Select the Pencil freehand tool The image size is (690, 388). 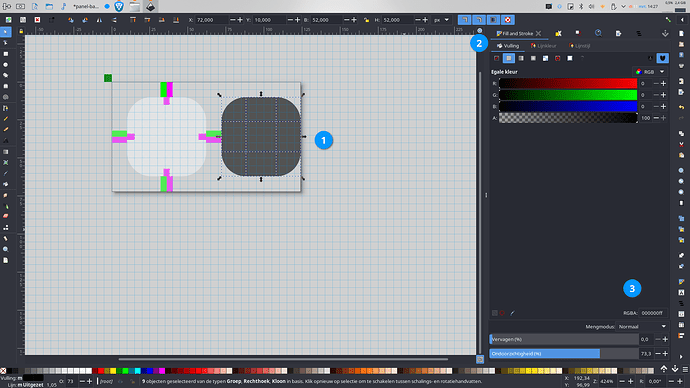(x=5, y=119)
